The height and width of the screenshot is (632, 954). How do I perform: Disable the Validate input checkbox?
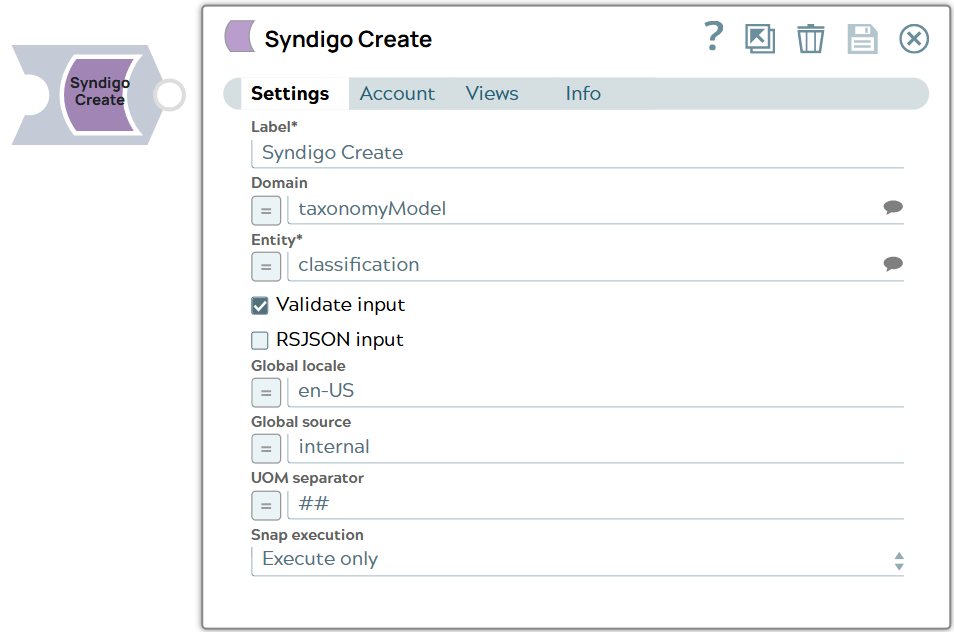[259, 304]
